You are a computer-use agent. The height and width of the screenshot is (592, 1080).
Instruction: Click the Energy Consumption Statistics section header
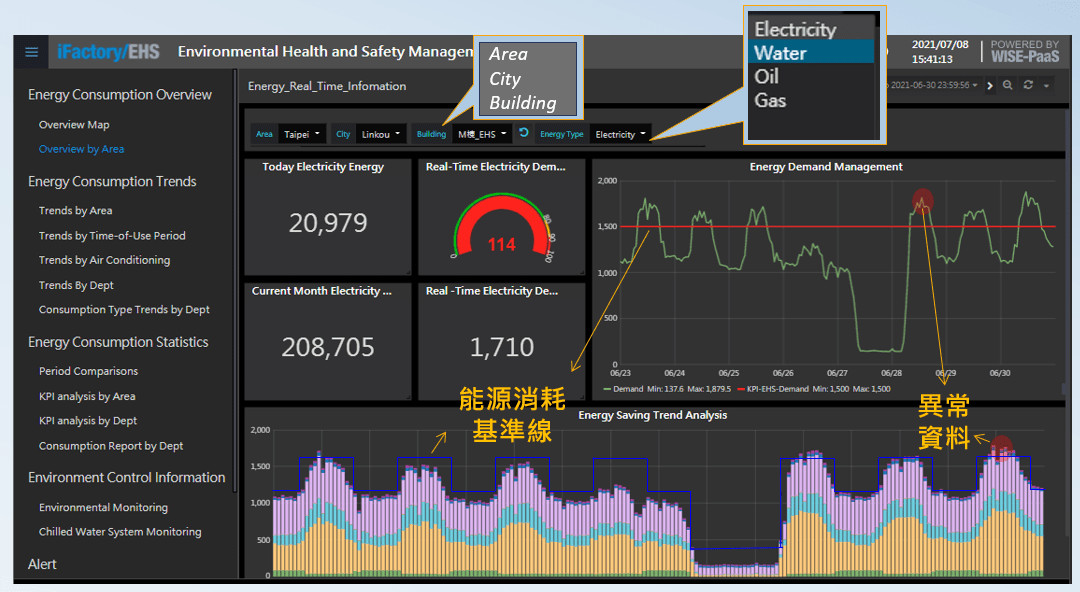tap(118, 343)
